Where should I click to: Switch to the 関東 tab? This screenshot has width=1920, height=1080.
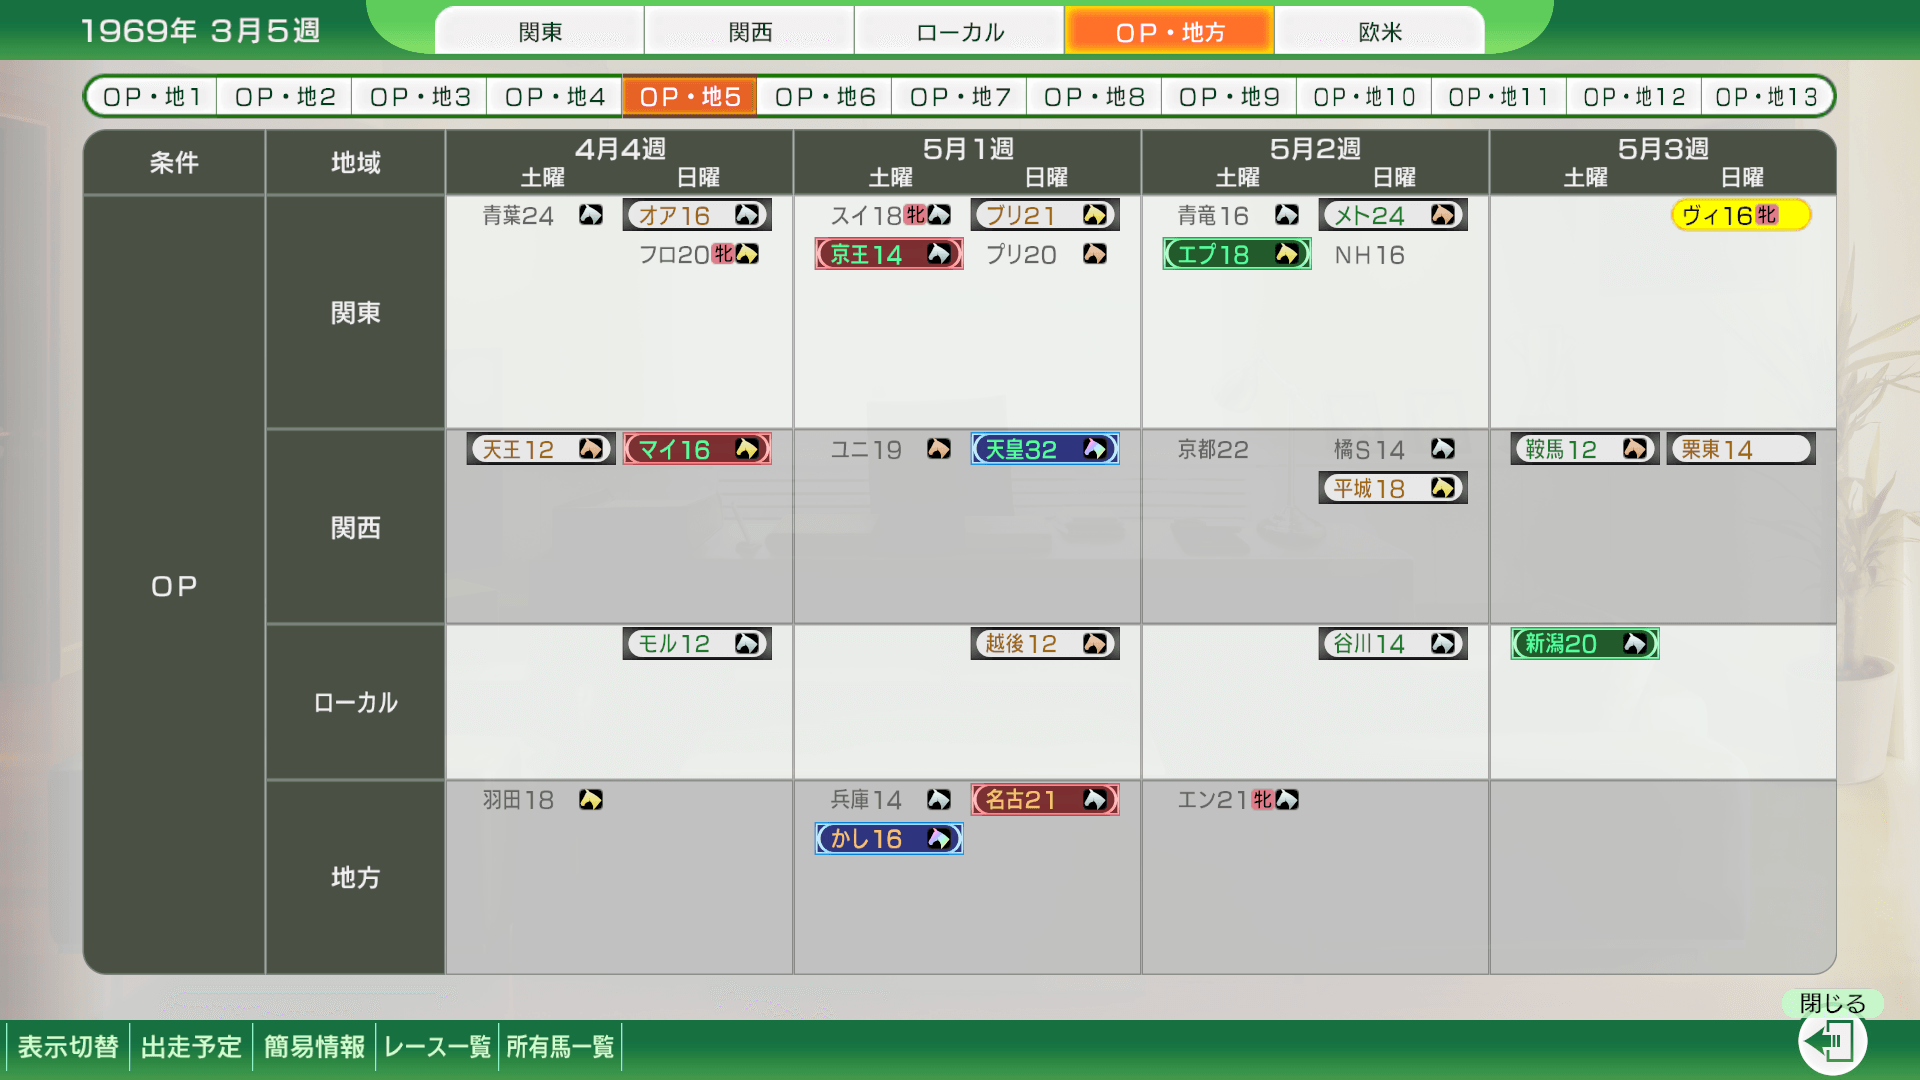coord(540,32)
